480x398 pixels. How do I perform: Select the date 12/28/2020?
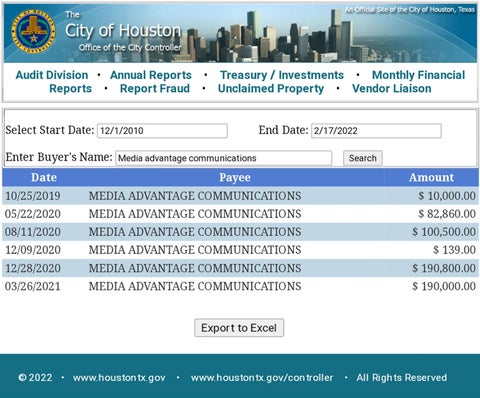click(x=33, y=268)
